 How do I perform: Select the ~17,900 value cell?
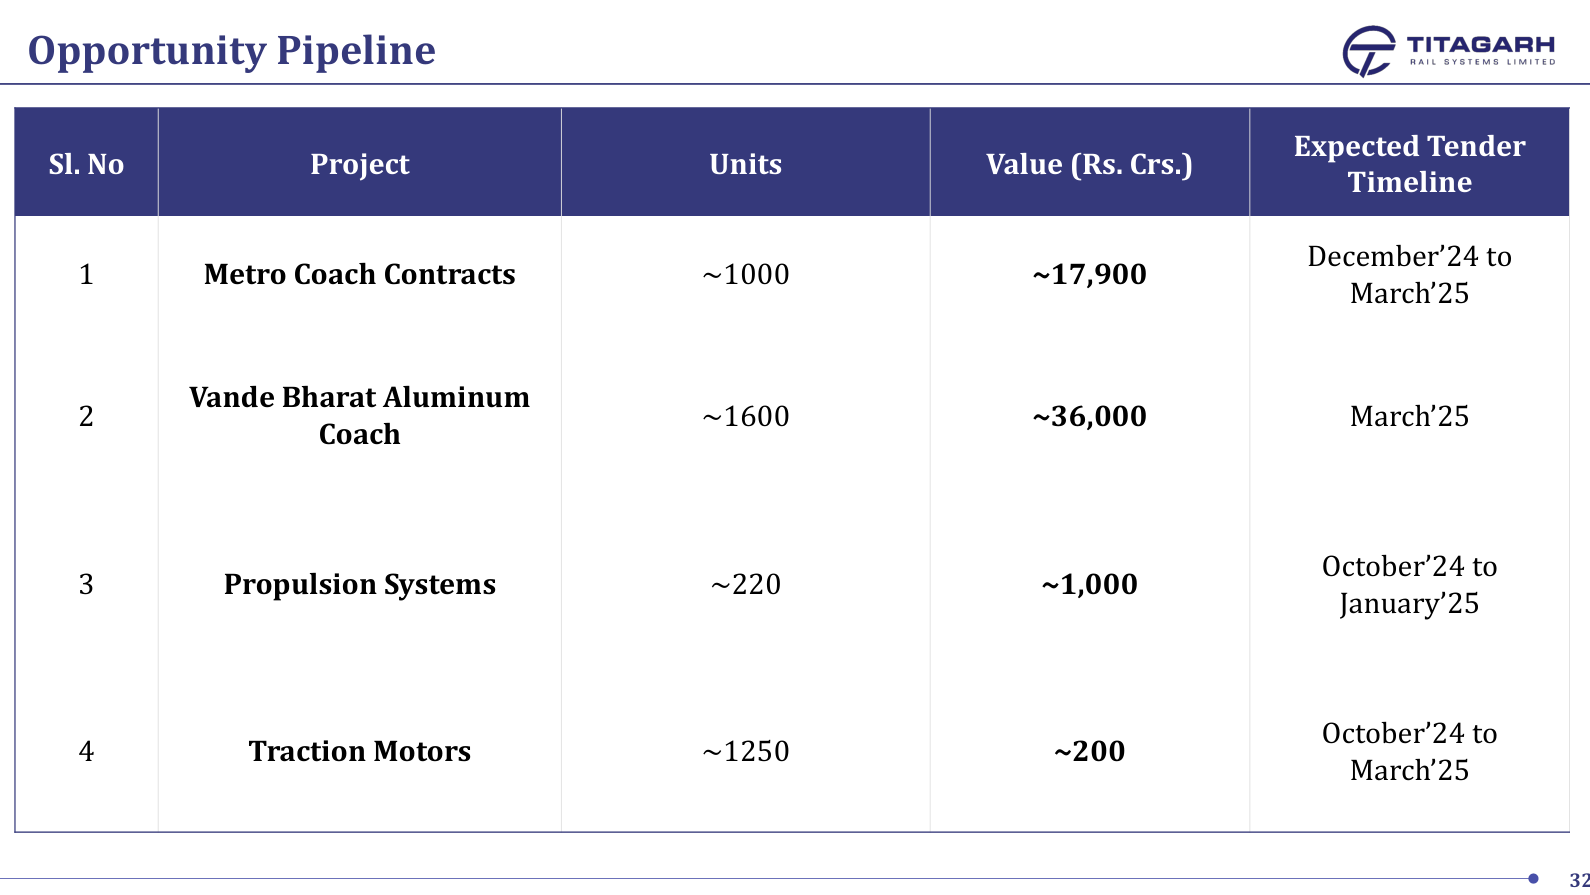click(1089, 274)
